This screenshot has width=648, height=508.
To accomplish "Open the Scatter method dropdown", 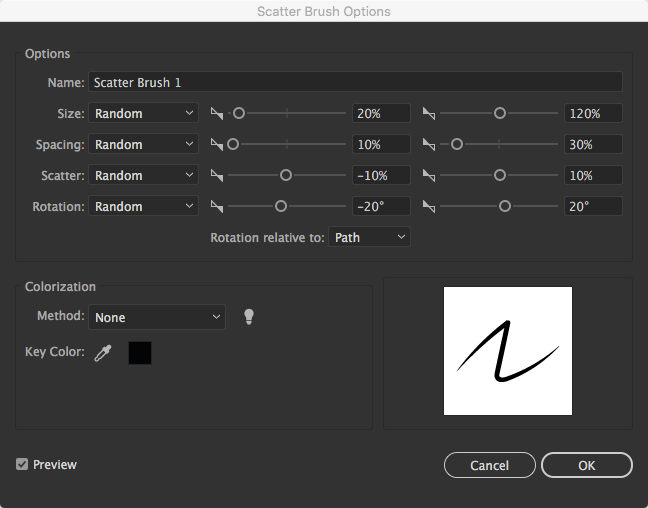I will 143,176.
